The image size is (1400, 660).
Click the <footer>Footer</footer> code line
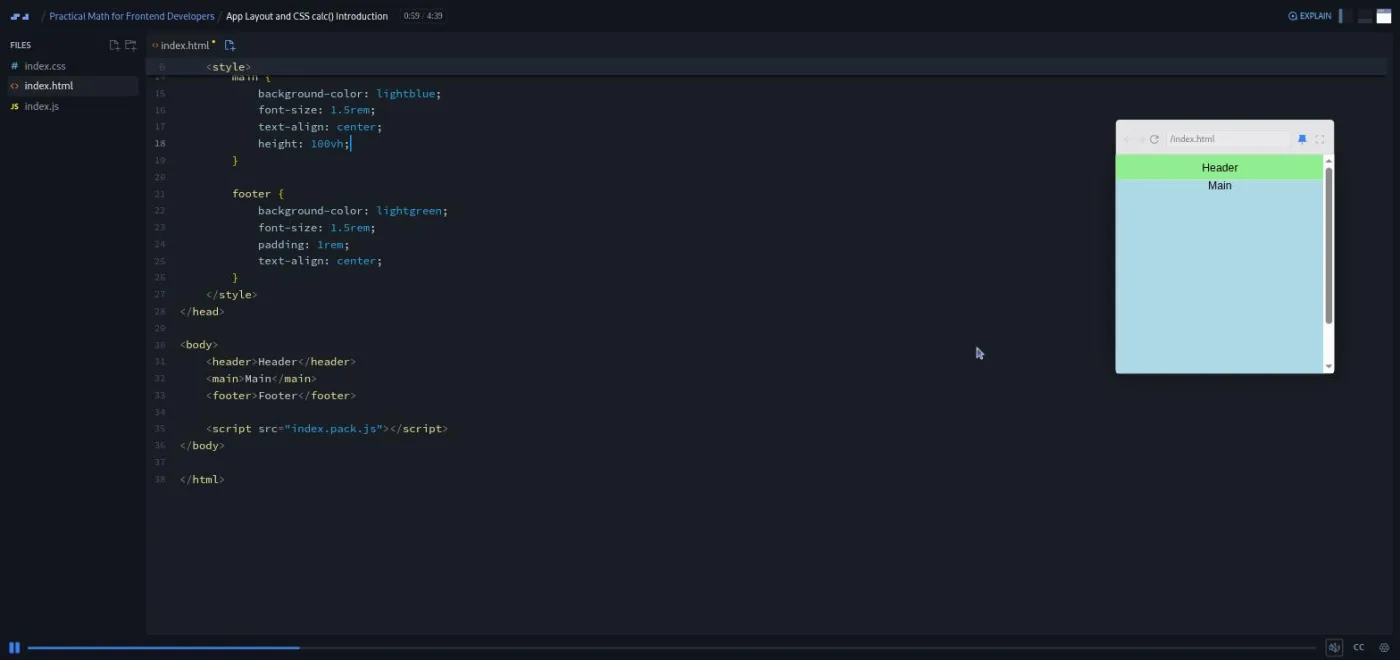(281, 396)
